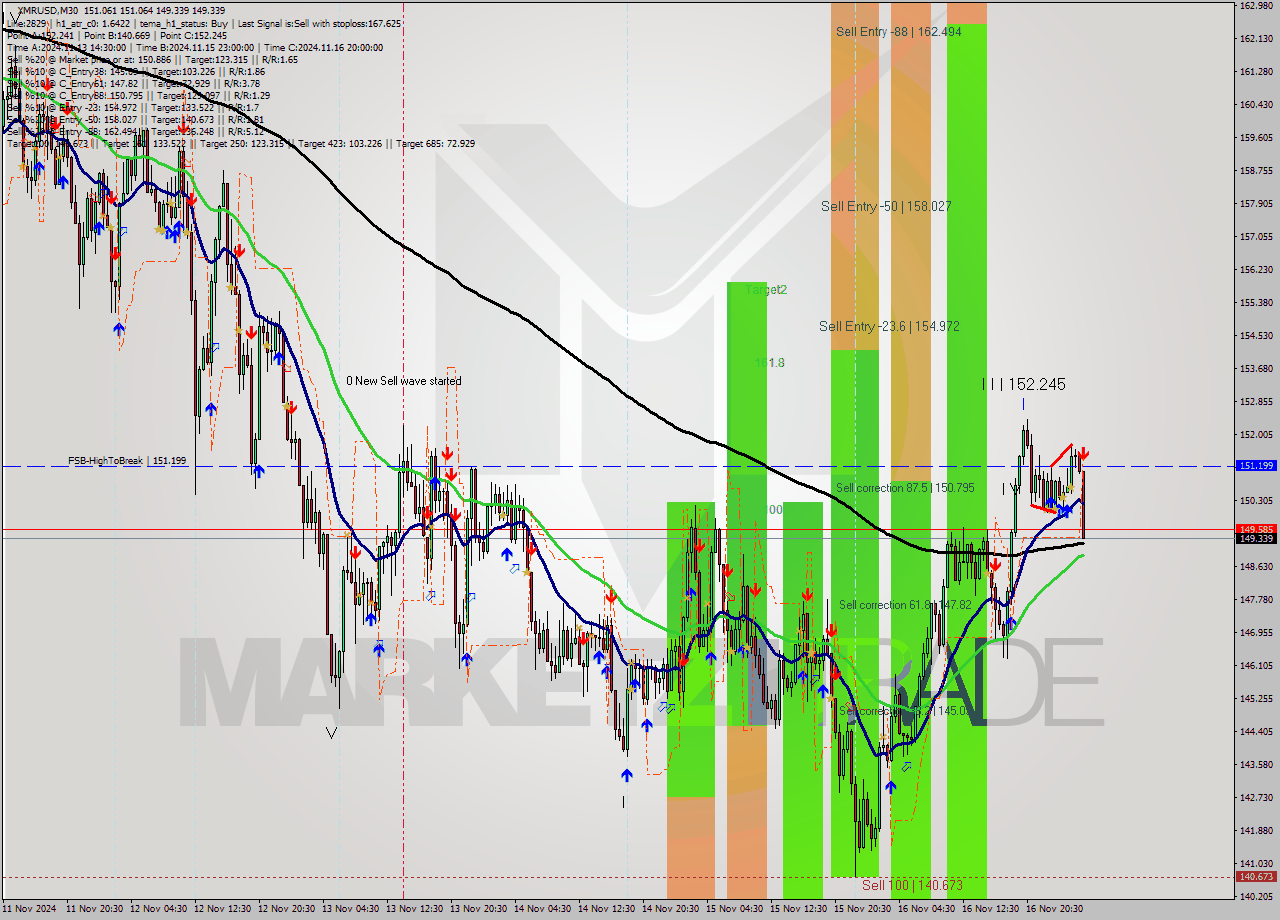Click the 161.8 level label in the green zone

coord(769,363)
